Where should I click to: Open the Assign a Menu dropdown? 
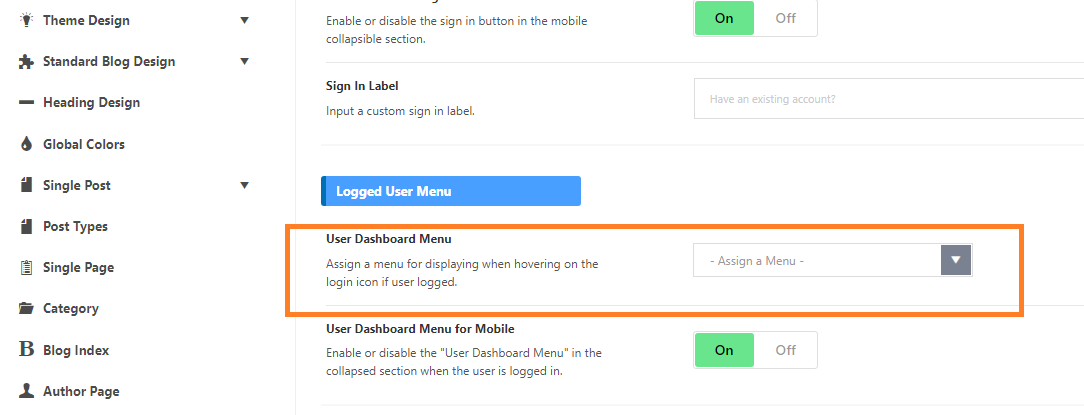pyautogui.click(x=832, y=261)
